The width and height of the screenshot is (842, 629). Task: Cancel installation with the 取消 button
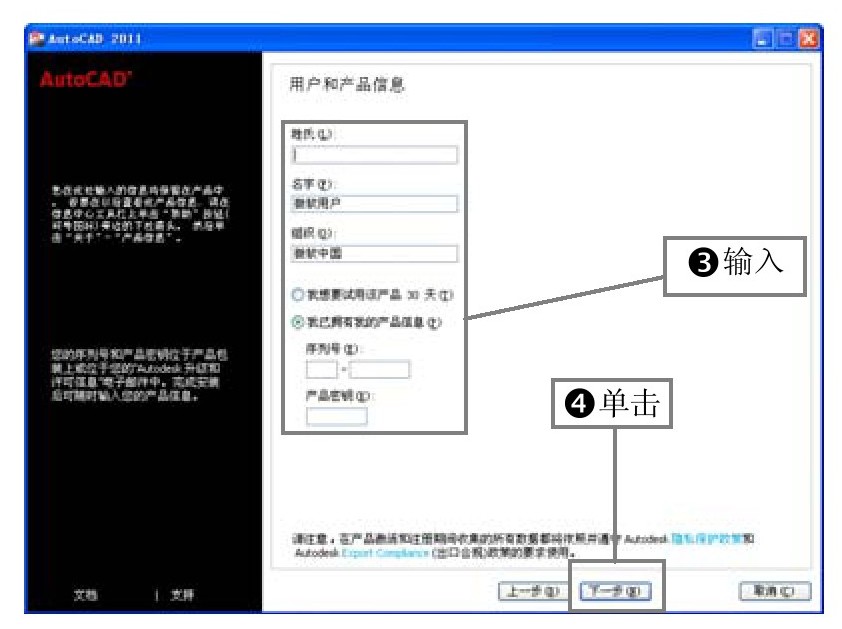click(x=774, y=591)
